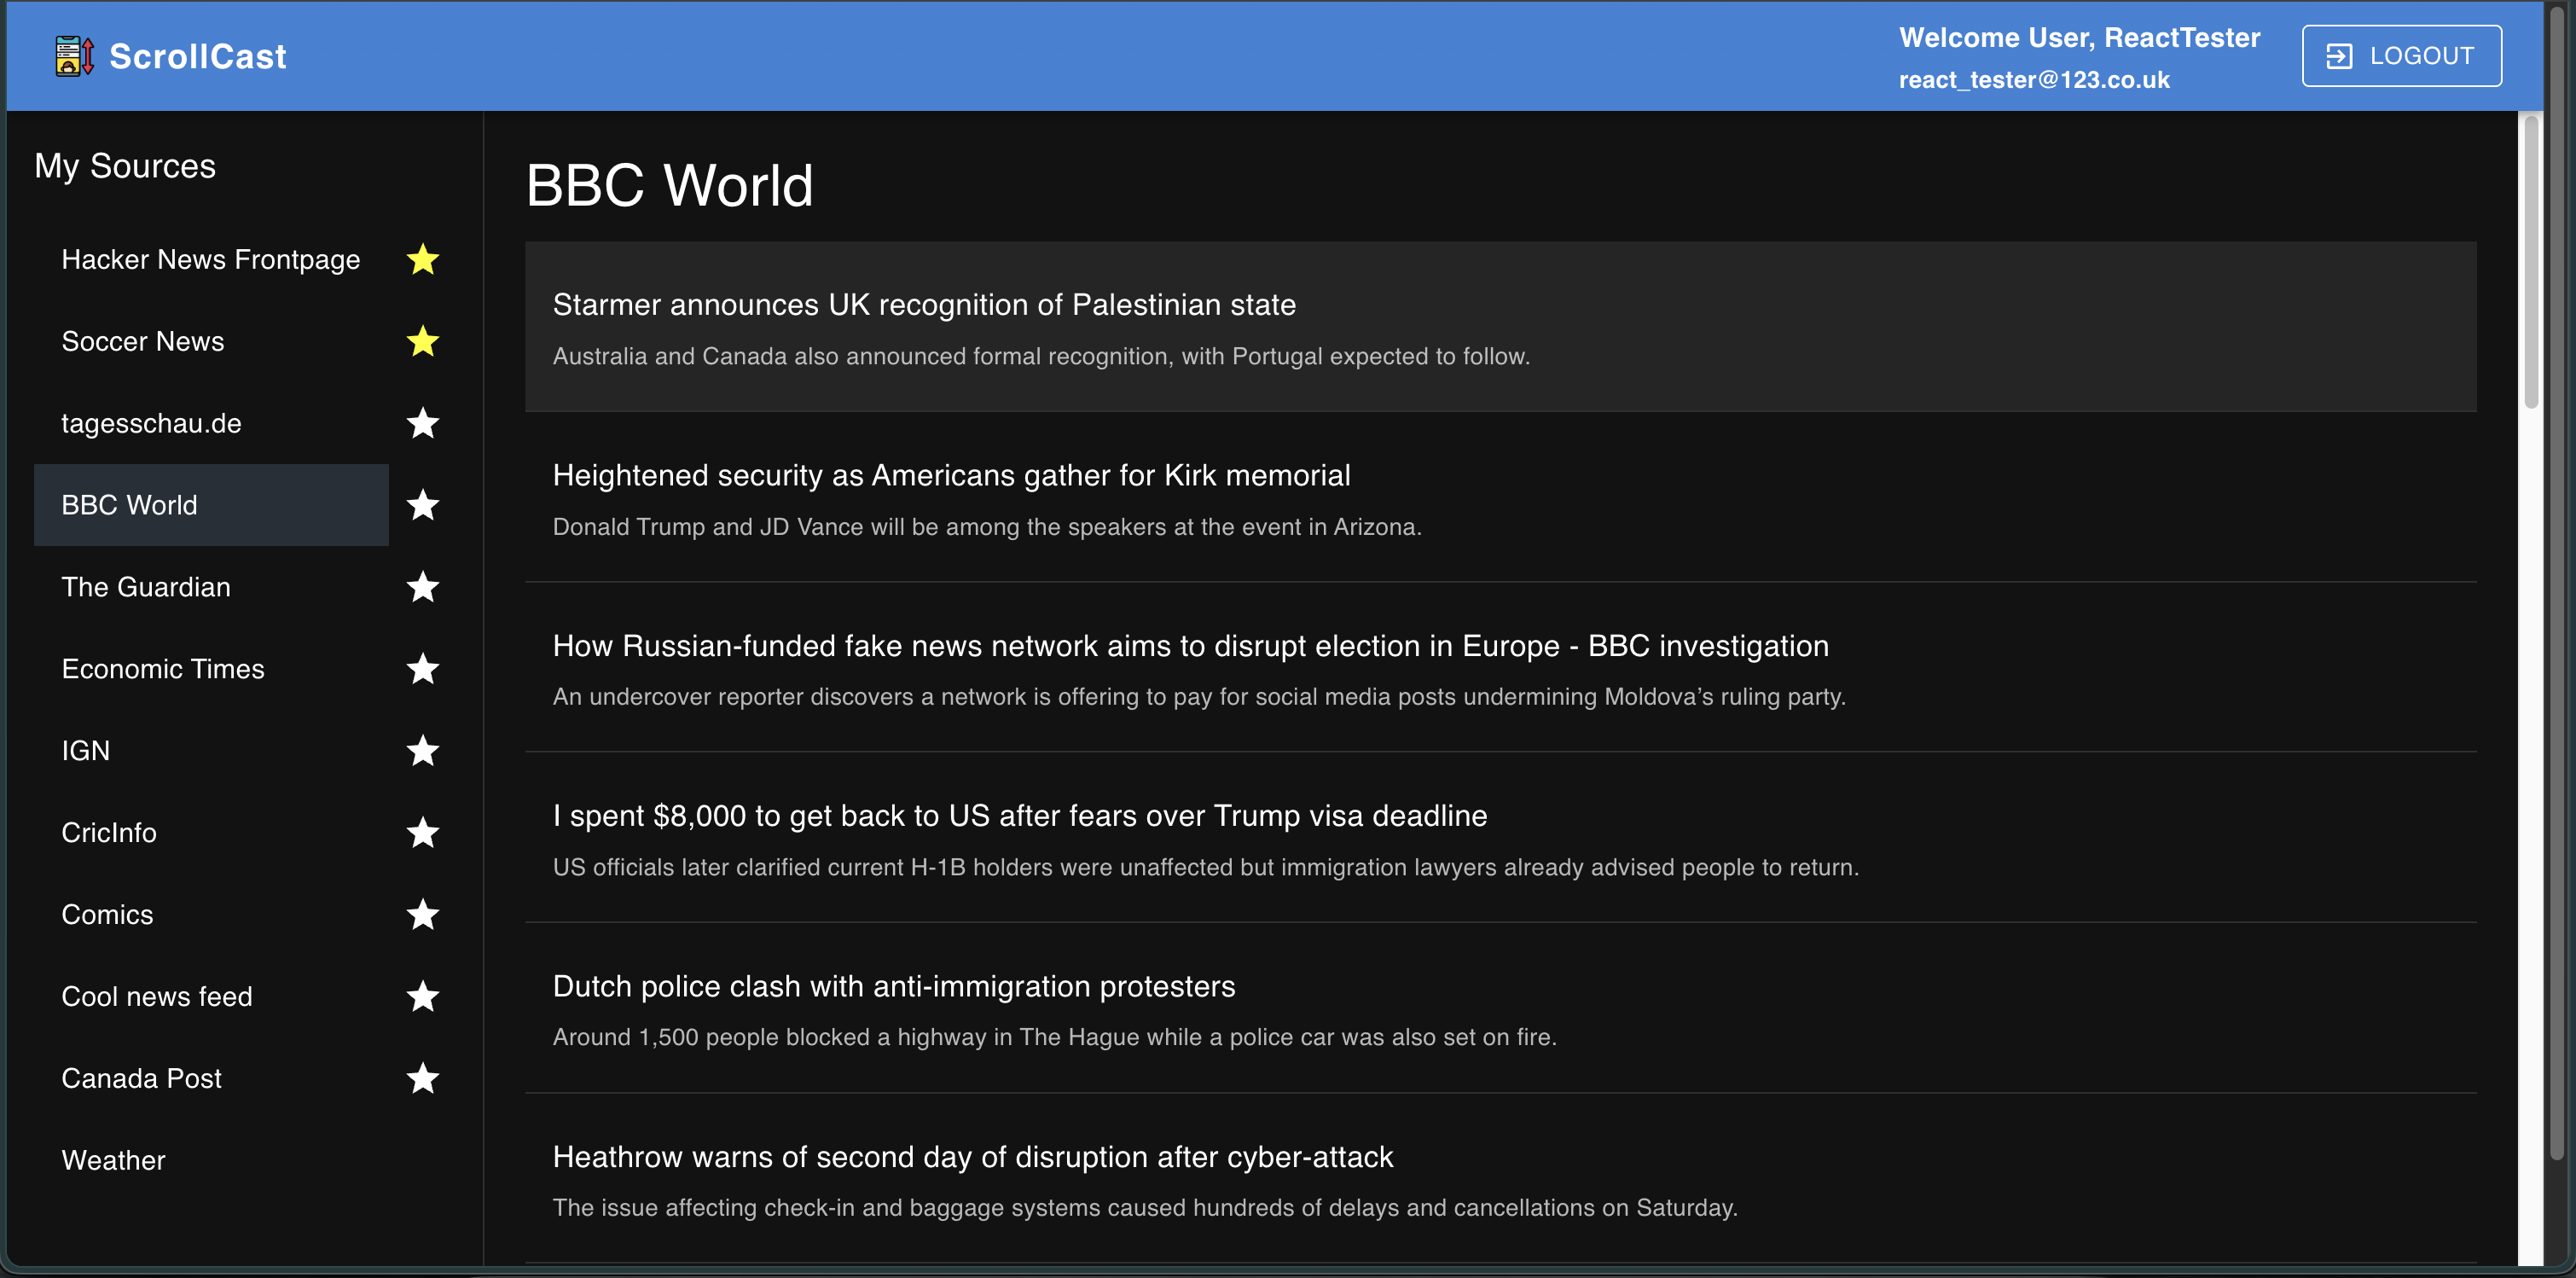Screen dimensions: 2576x1278
Task: Open Starmer Palestinian state recognition article
Action: [923, 305]
